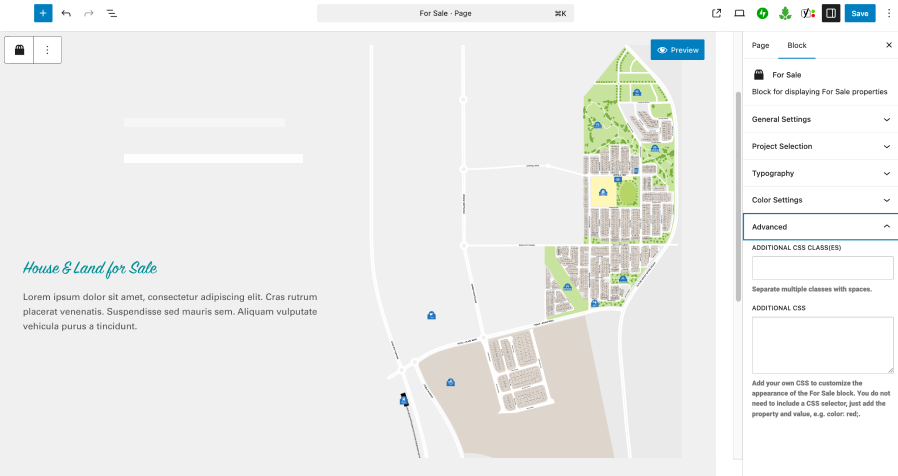This screenshot has width=898, height=476.
Task: Click 'Block for displaying For Sale properties' text
Action: pyautogui.click(x=820, y=92)
